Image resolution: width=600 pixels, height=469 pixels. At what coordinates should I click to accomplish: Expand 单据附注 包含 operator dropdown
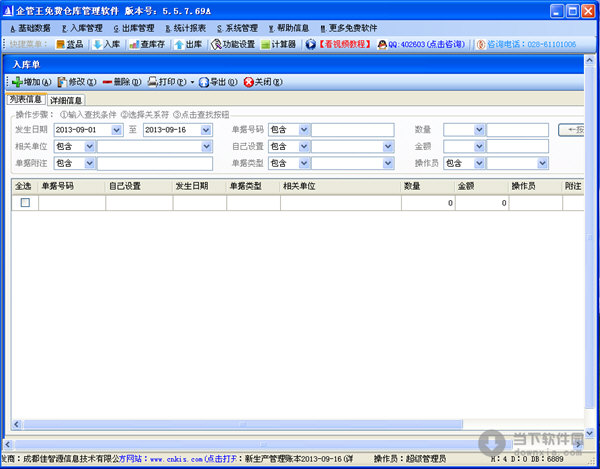(x=89, y=163)
